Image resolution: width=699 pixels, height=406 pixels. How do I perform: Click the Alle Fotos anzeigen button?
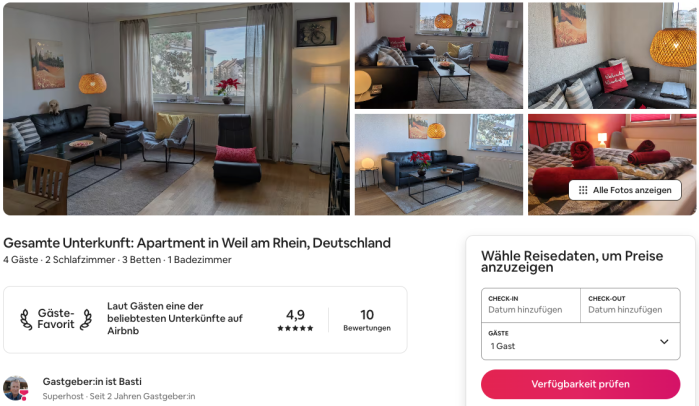(x=625, y=190)
